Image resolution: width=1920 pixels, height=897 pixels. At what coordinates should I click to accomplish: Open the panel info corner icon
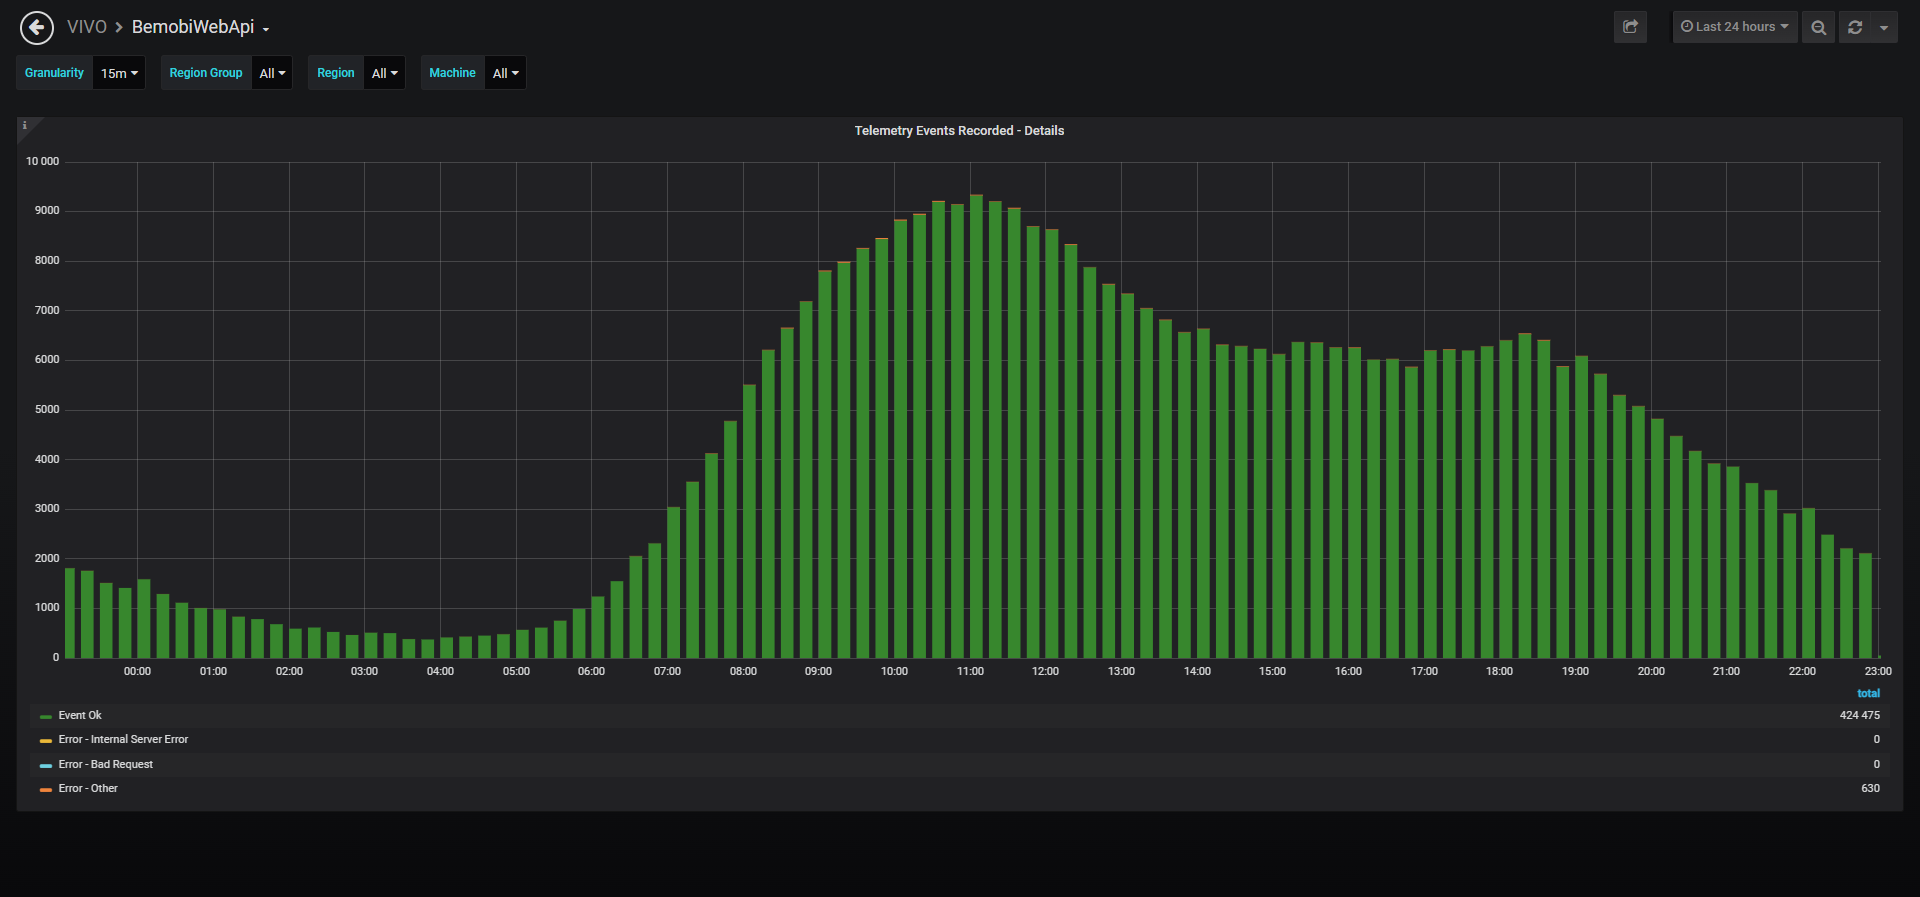[x=25, y=126]
